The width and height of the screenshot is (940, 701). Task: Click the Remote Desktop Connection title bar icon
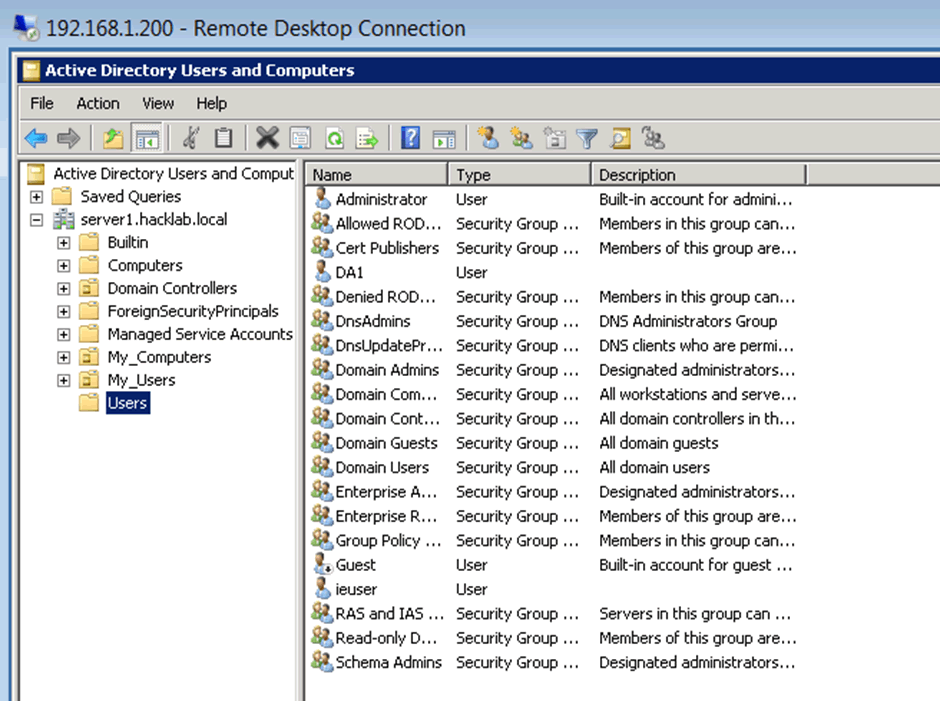[x=27, y=28]
